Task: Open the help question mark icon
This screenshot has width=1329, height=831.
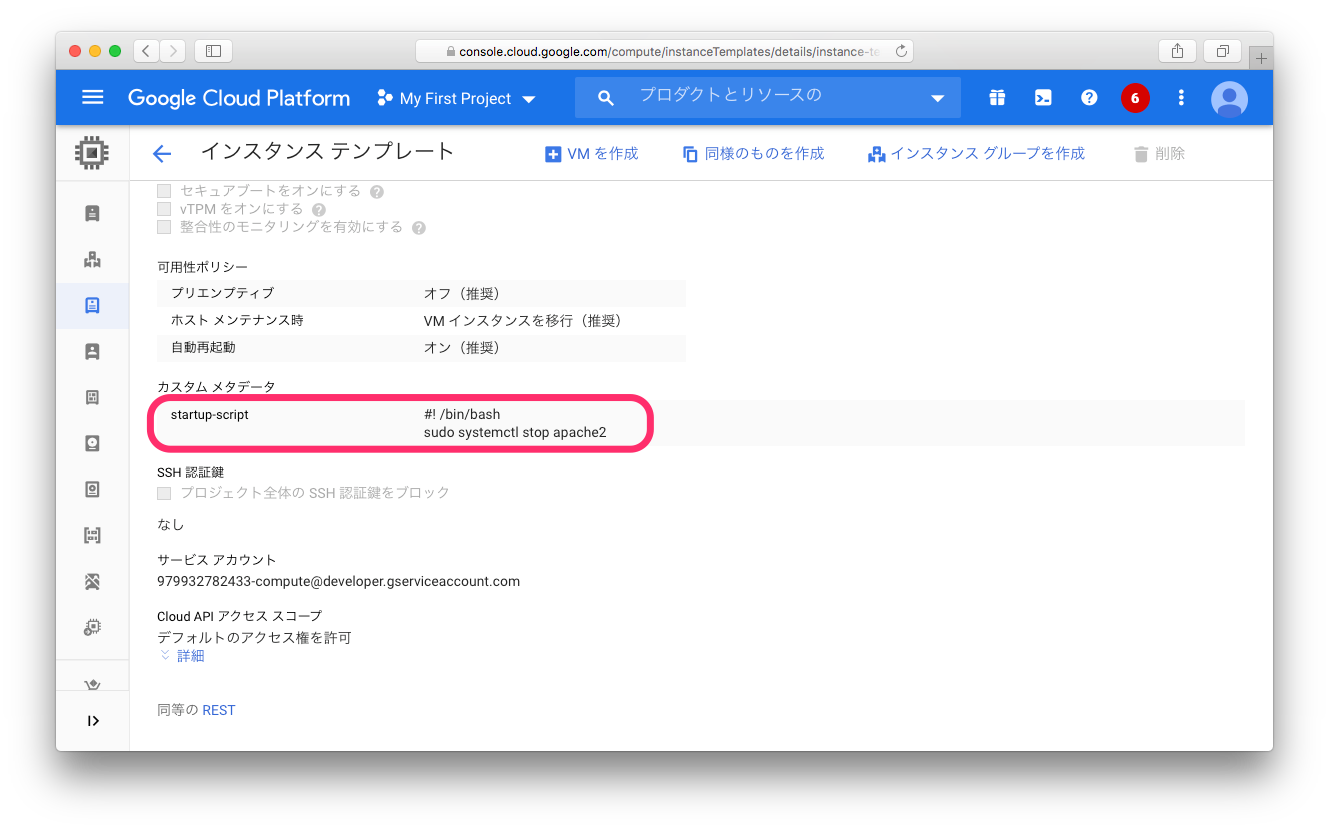Action: (x=1089, y=97)
